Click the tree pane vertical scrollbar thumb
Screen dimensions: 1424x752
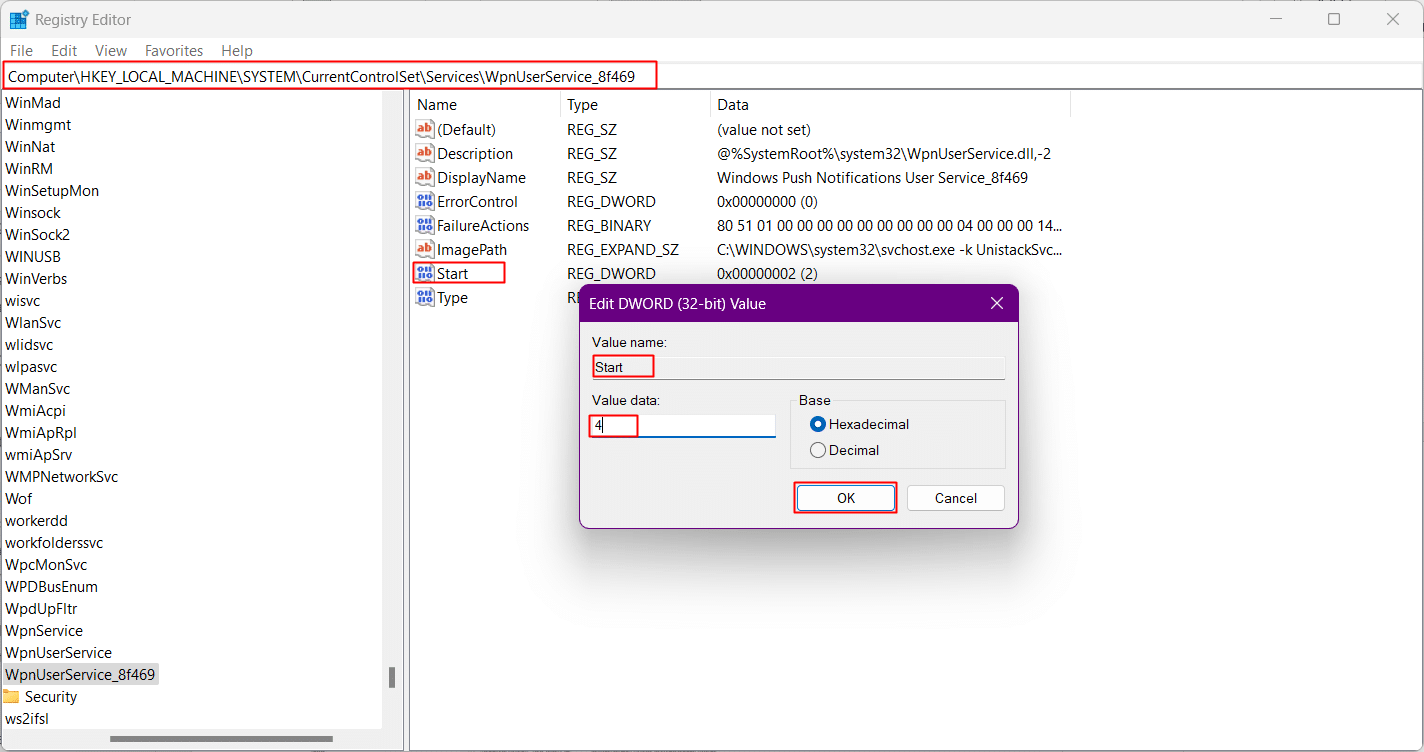[392, 678]
